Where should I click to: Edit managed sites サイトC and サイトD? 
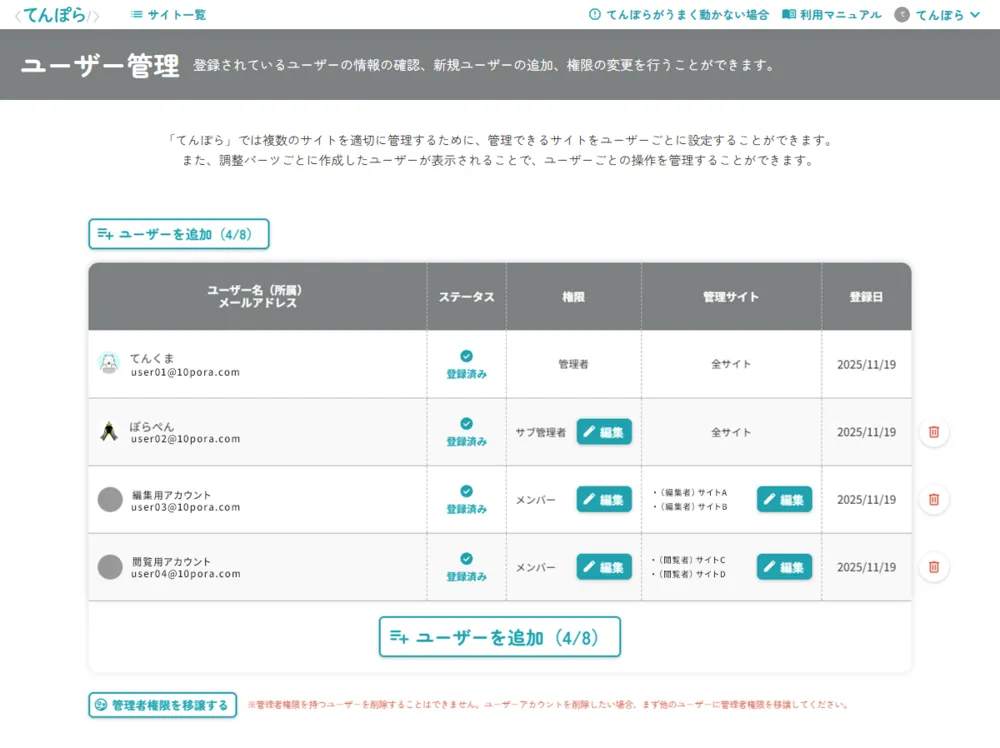tap(784, 567)
